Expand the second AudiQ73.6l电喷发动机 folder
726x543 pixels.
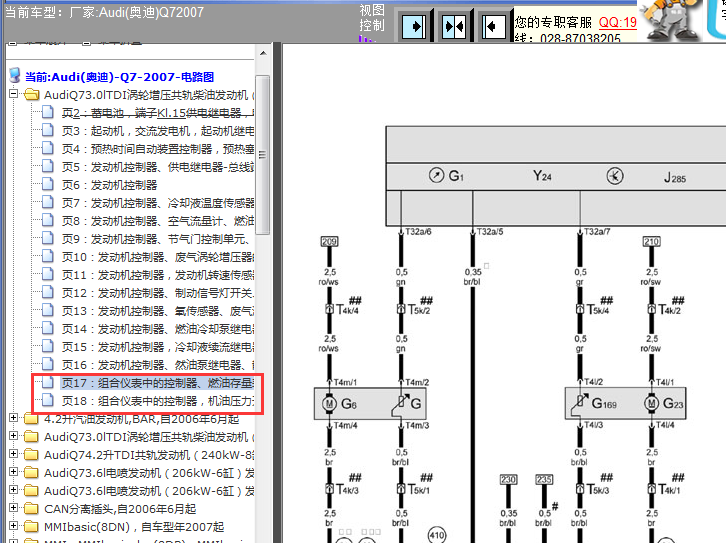pyautogui.click(x=13, y=490)
